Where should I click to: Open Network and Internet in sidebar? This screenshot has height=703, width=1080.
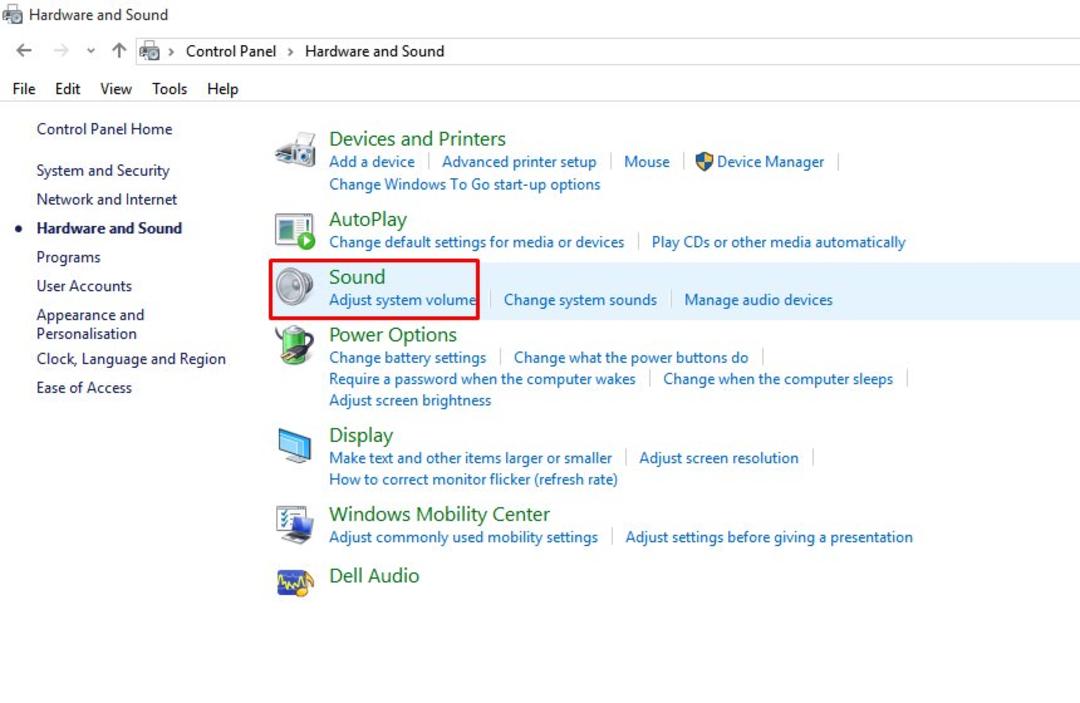pos(107,200)
